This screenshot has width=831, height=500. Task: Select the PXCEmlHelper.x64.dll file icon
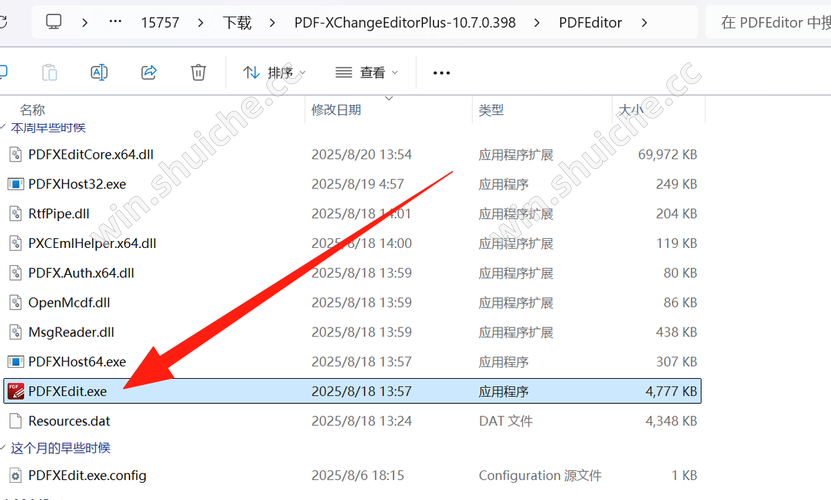(16, 243)
